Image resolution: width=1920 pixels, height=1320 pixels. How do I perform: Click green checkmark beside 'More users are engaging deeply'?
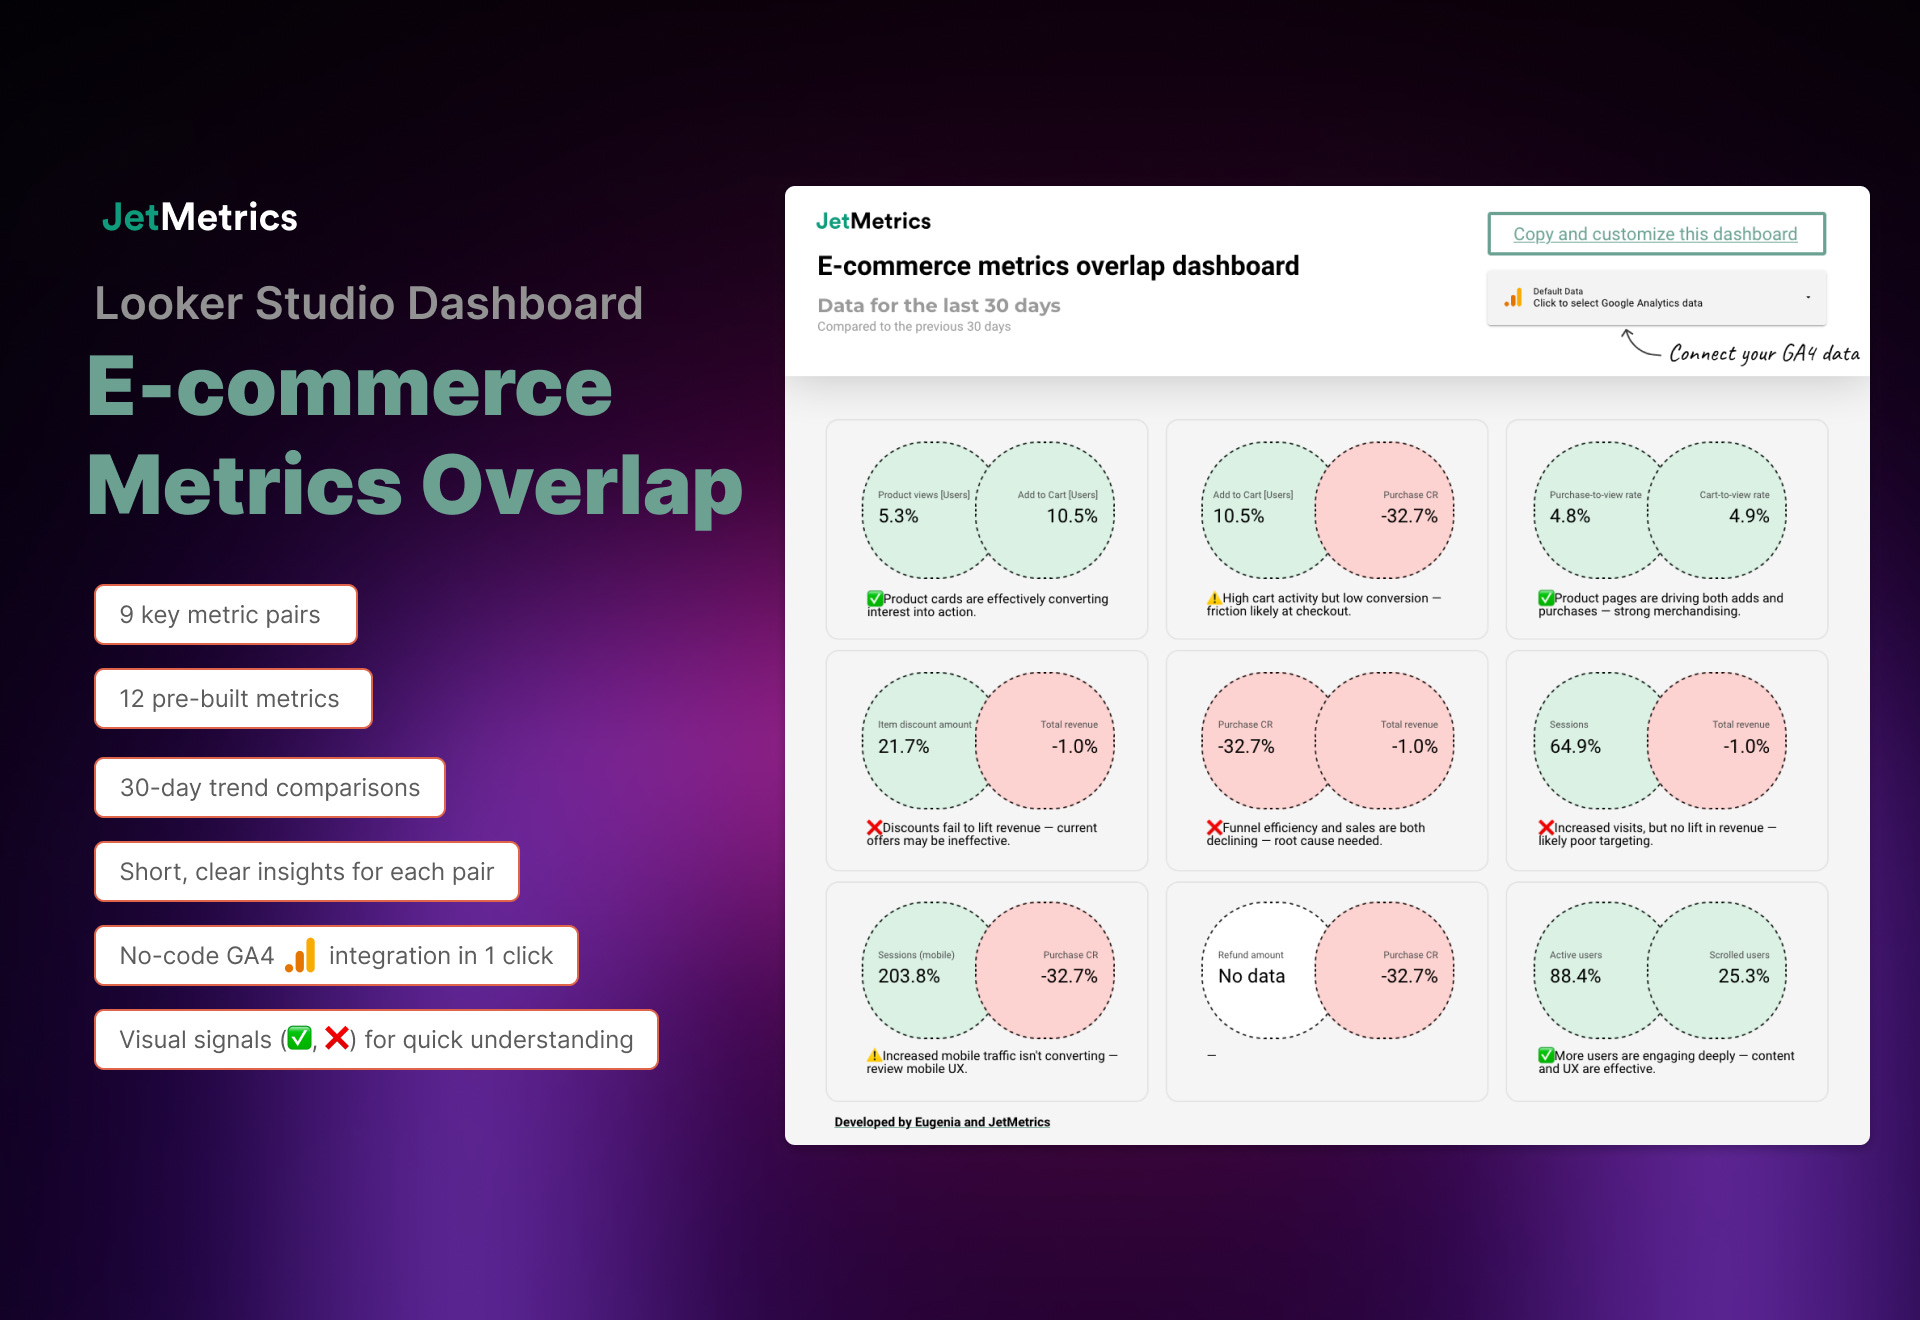click(1546, 1055)
